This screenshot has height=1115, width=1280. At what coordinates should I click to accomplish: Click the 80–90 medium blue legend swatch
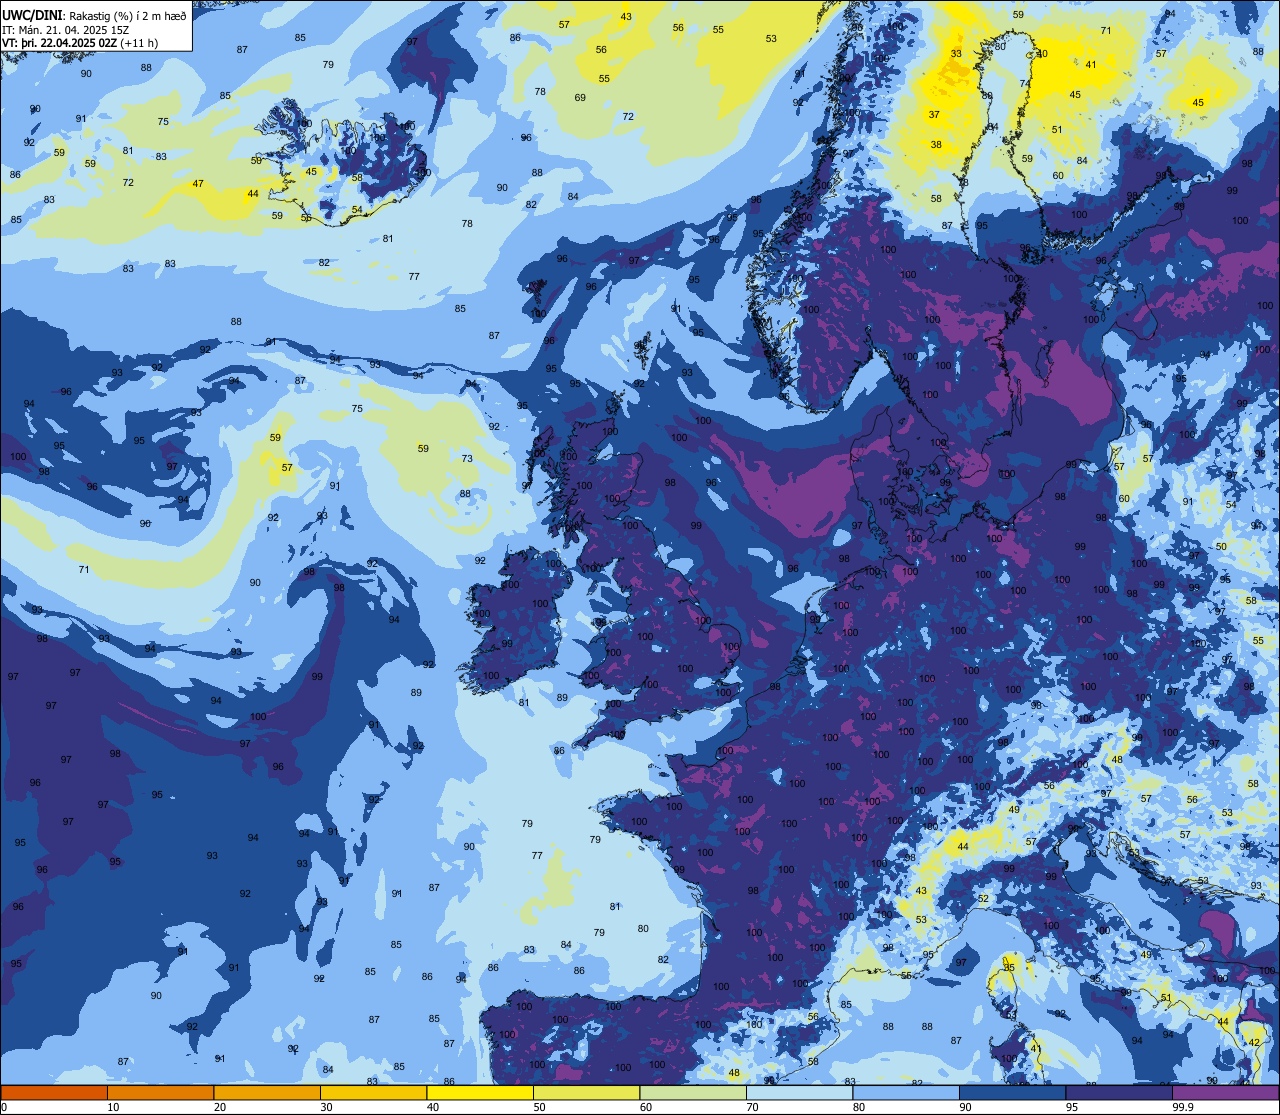tap(906, 1092)
